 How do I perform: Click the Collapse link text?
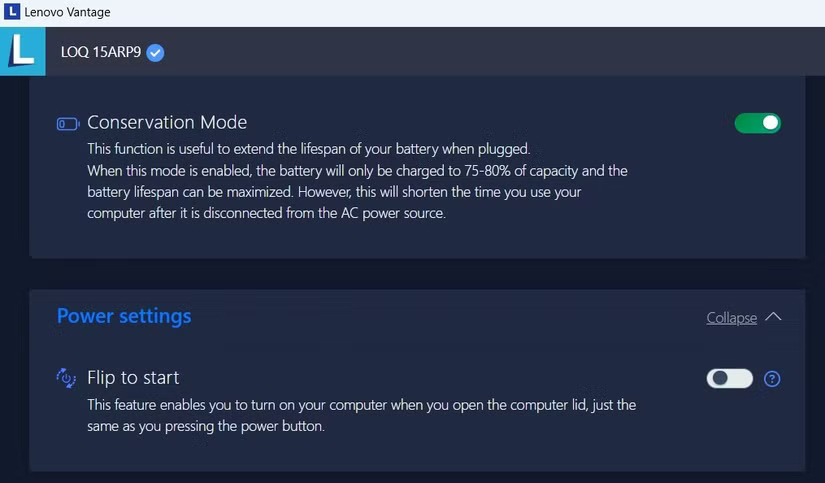point(731,318)
